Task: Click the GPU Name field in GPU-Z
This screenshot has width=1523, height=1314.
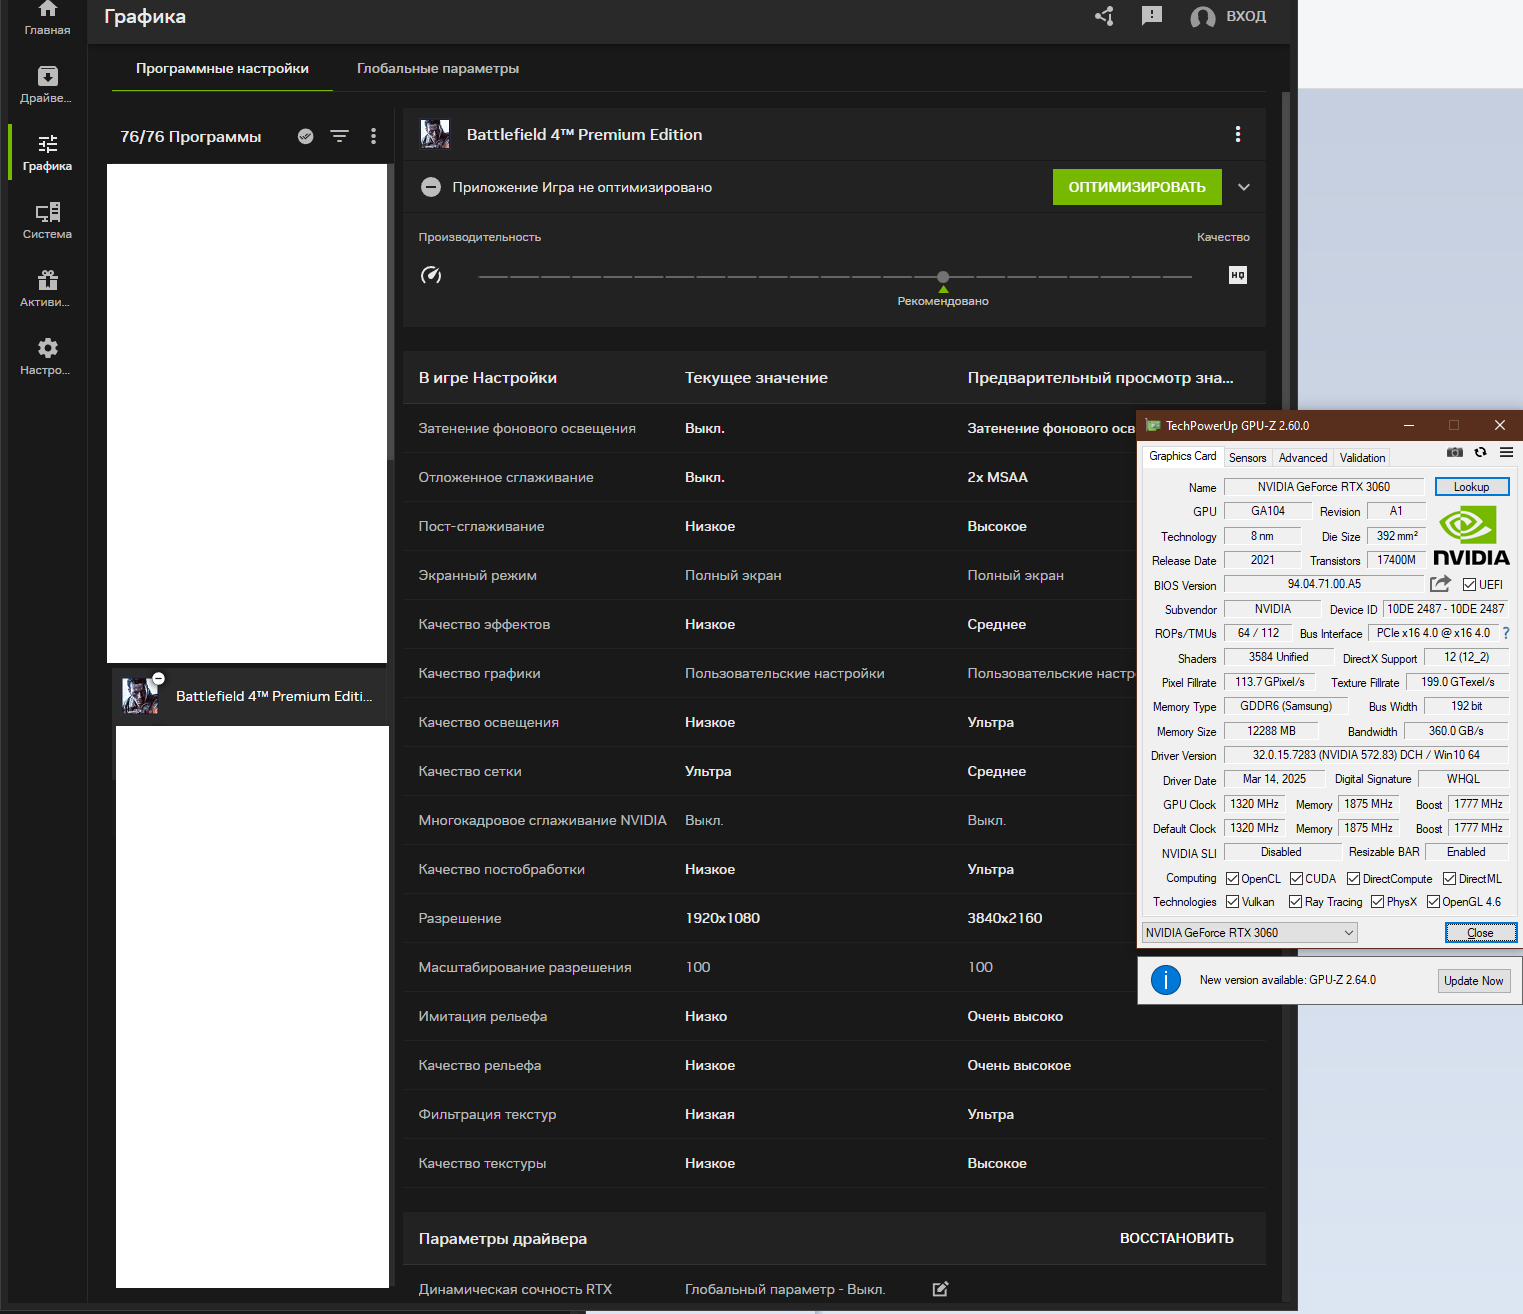Action: 1324,487
